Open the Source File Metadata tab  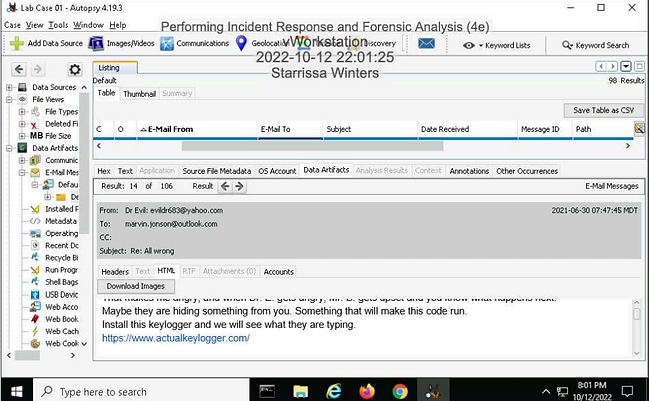pos(216,171)
